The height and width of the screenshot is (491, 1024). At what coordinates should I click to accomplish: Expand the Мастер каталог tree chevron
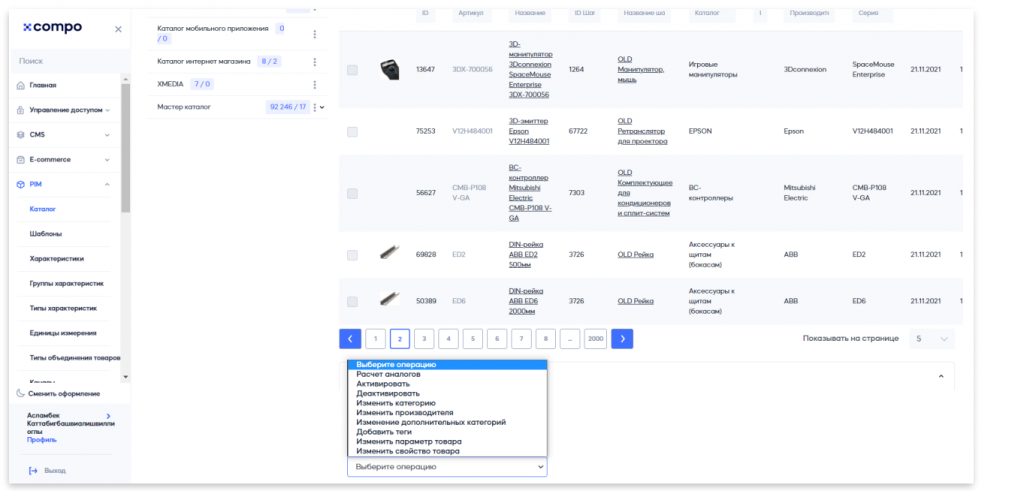point(322,107)
